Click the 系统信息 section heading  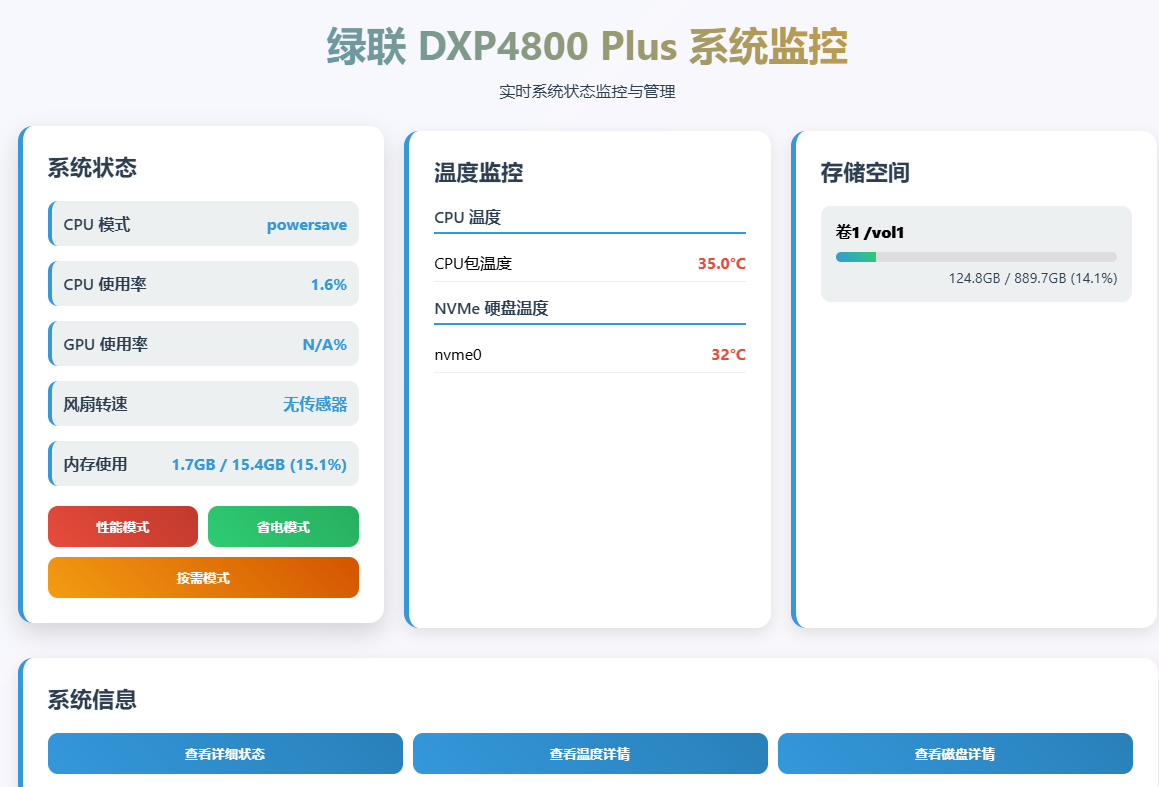pos(92,699)
